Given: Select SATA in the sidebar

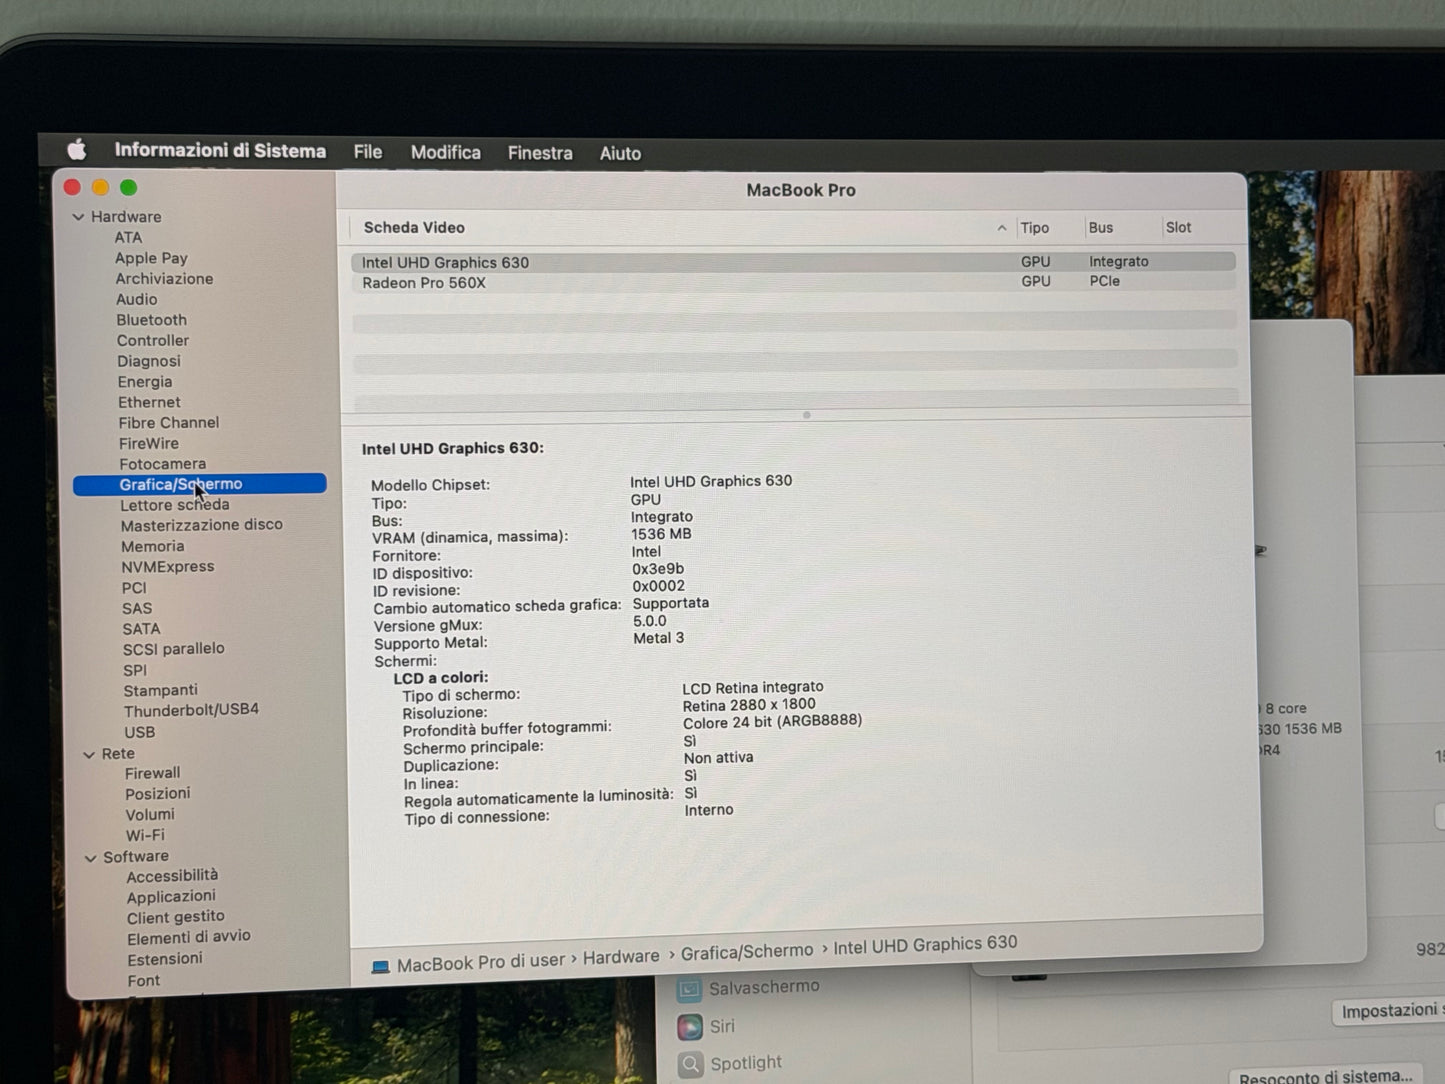Looking at the screenshot, I should coord(141,629).
